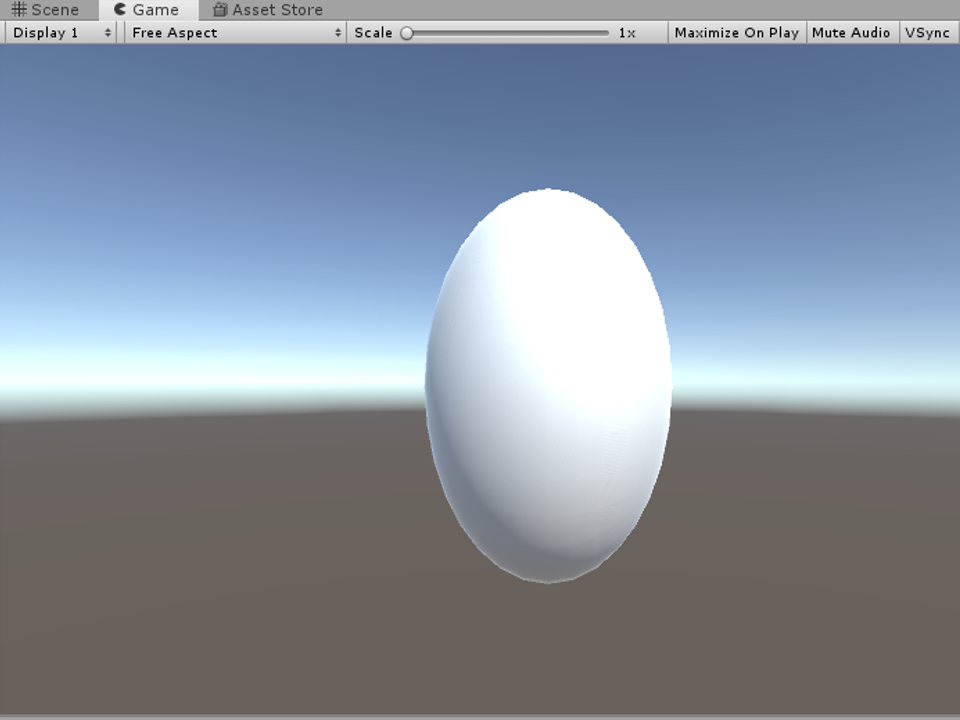Toggle Maximize On Play
The image size is (960, 720).
pos(737,32)
